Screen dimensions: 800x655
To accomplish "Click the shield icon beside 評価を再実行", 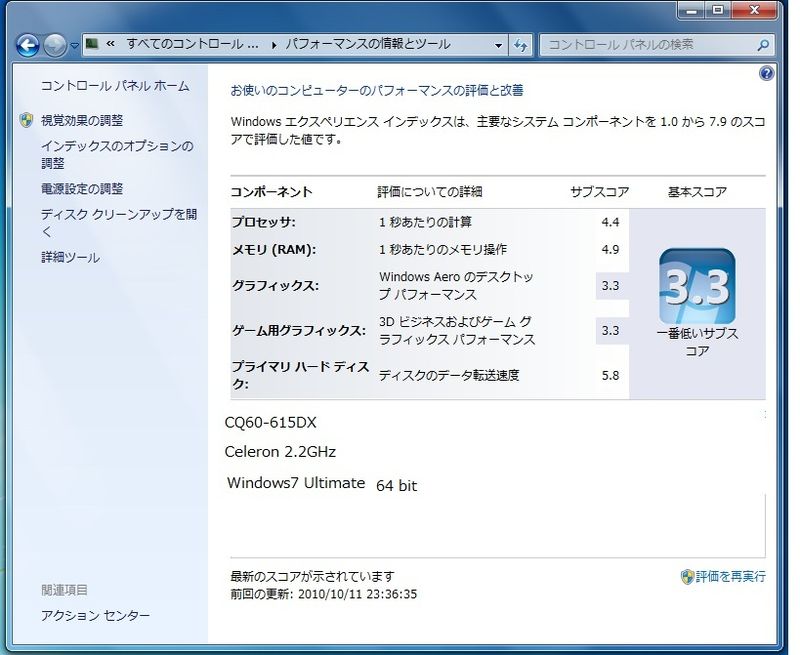I will click(x=687, y=577).
